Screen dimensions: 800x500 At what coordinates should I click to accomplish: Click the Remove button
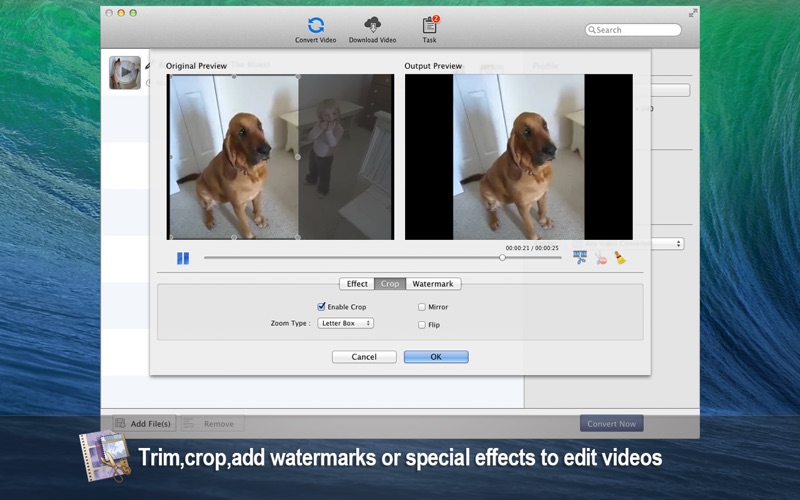[212, 423]
